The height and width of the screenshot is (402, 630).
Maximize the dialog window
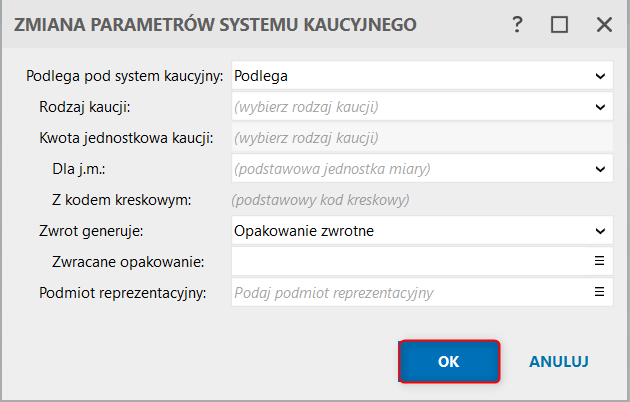(560, 25)
